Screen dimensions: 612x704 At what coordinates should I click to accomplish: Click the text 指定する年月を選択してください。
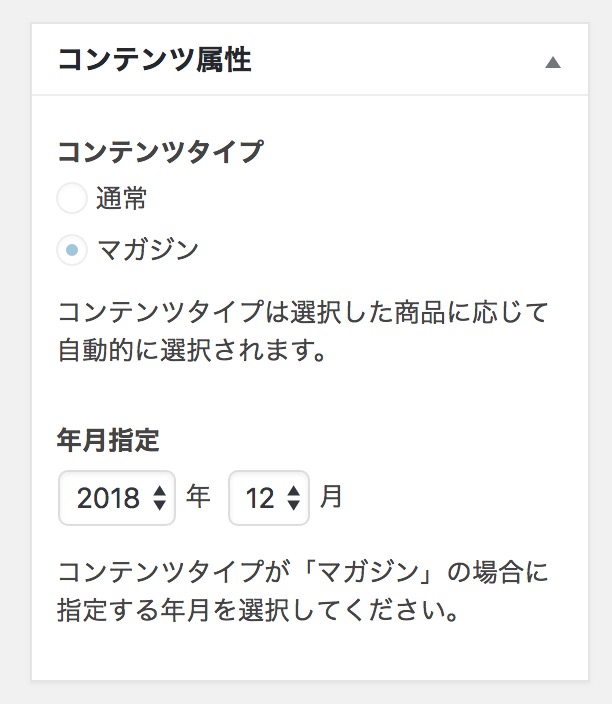(x=258, y=610)
